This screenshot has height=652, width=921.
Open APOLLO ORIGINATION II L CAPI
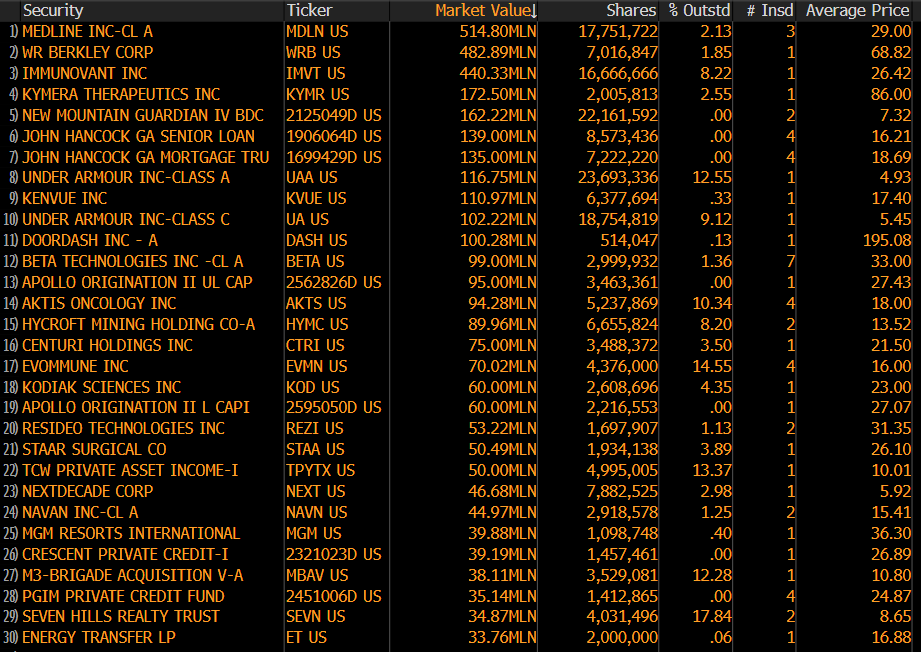[x=136, y=408]
